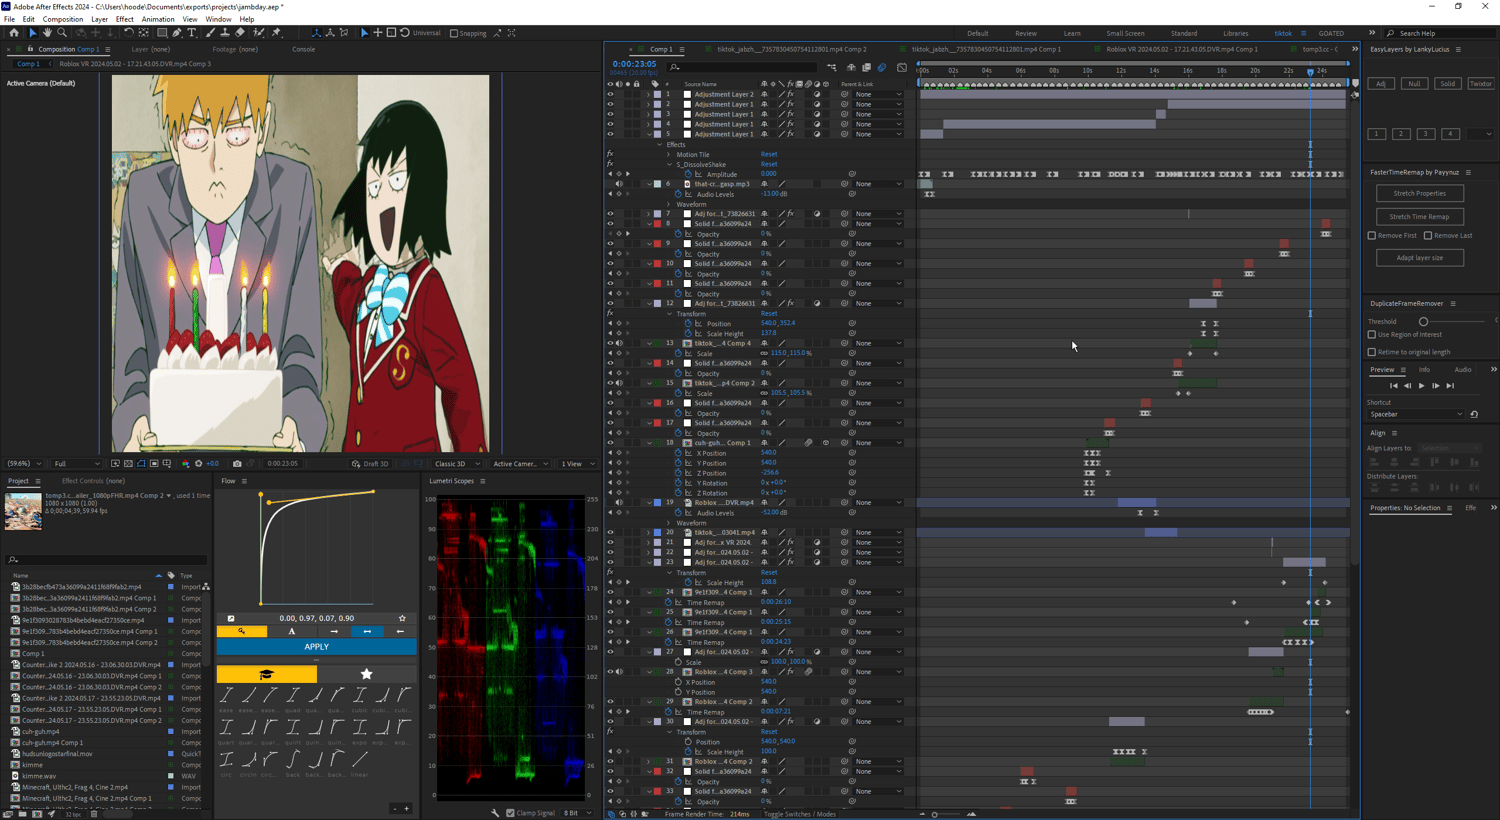Select the Brush tool
1500x820 pixels.
211,33
